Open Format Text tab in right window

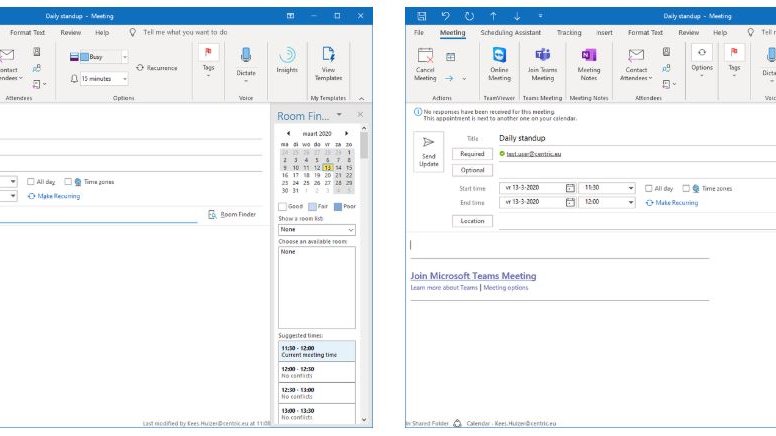tap(645, 32)
